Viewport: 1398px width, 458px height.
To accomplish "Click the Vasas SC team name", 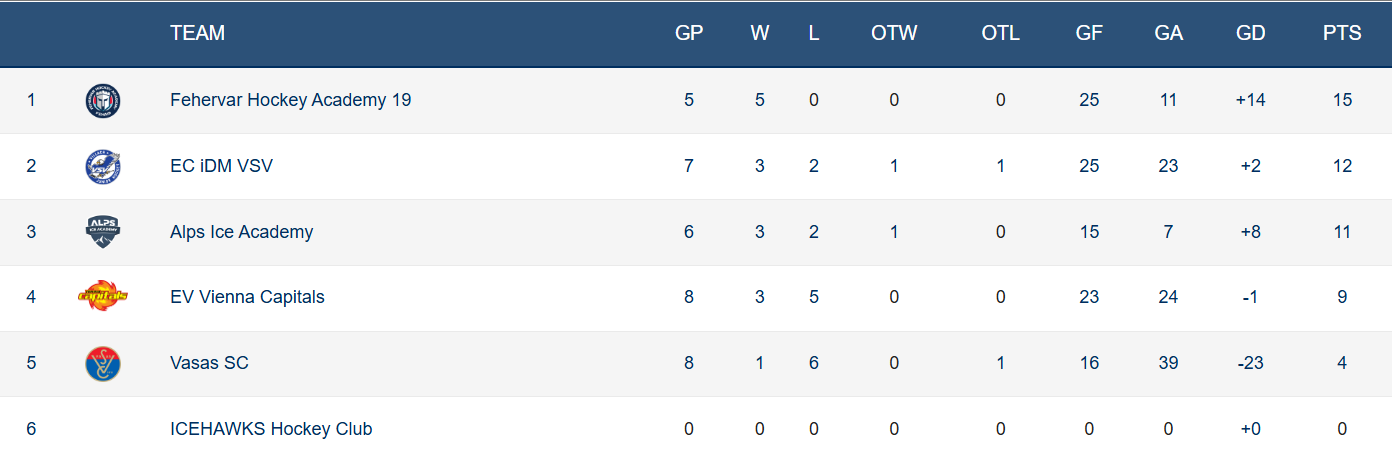I will (x=209, y=363).
